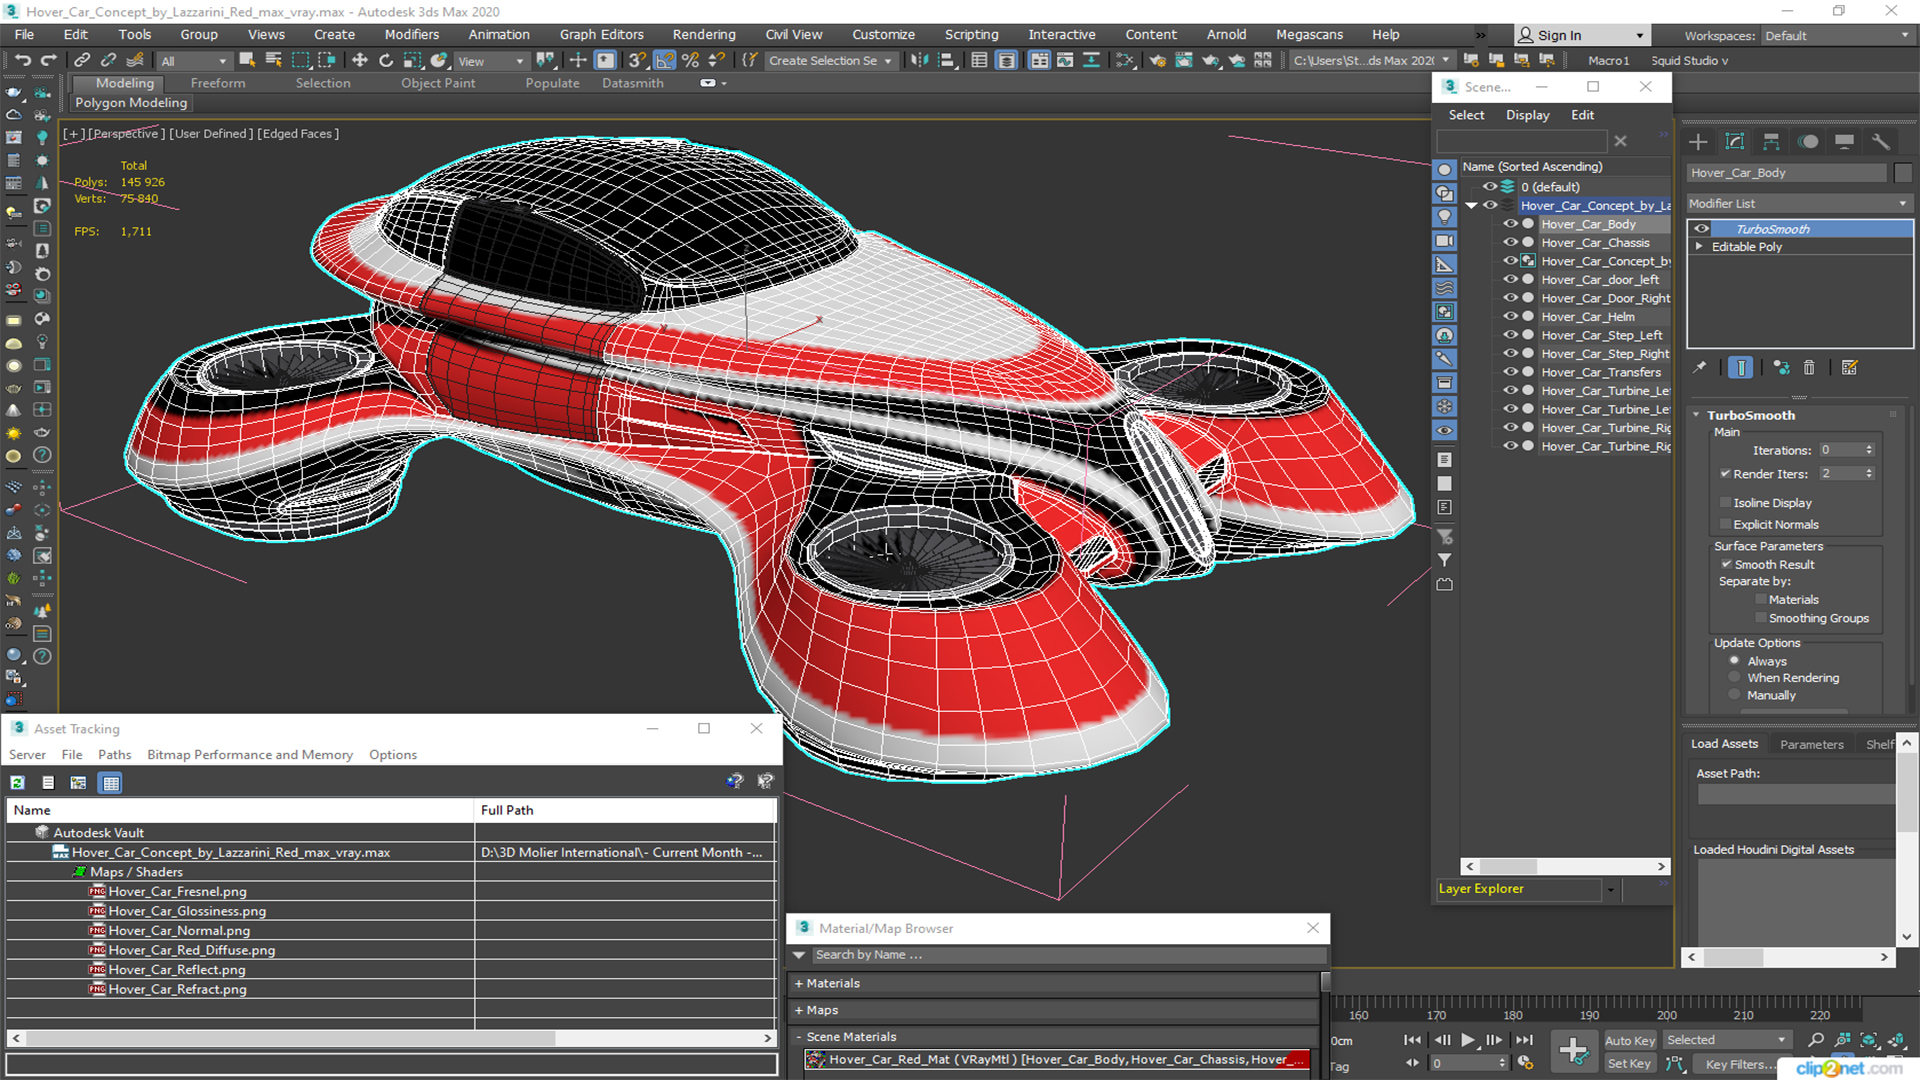Open the Modifier List dropdown
1920x1080 pixels.
click(x=1799, y=203)
